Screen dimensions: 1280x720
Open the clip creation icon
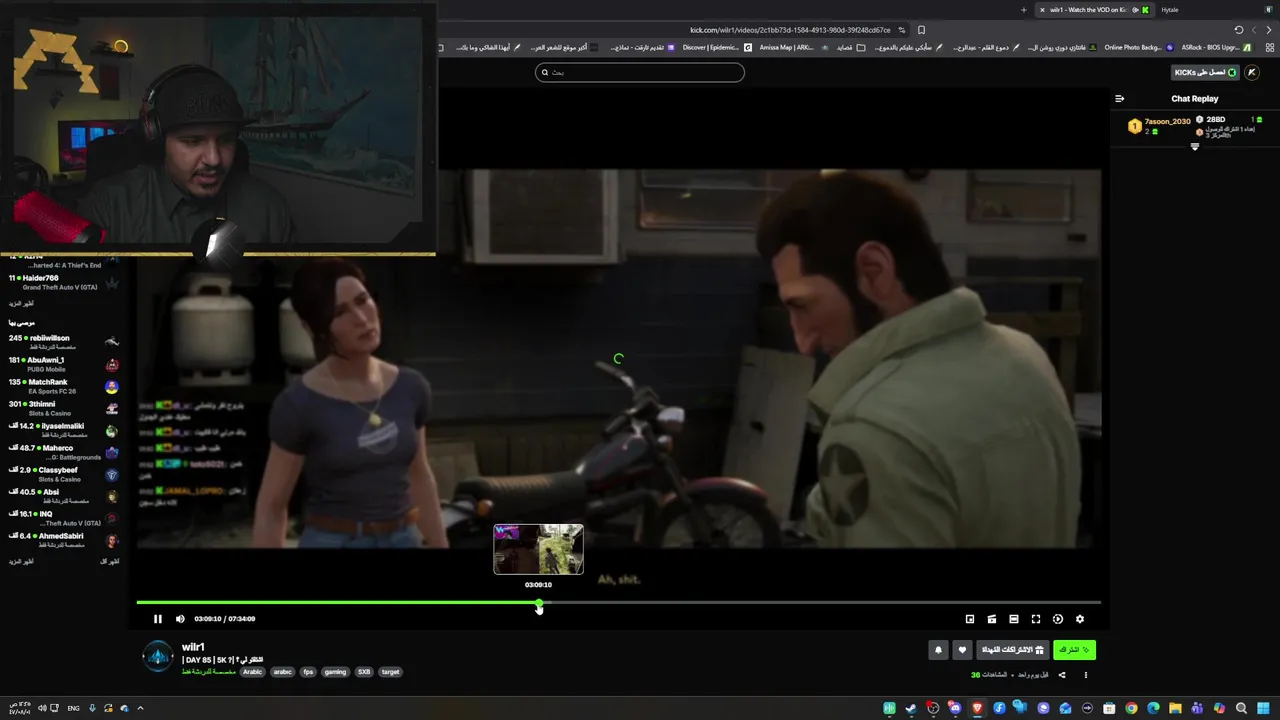coord(991,619)
